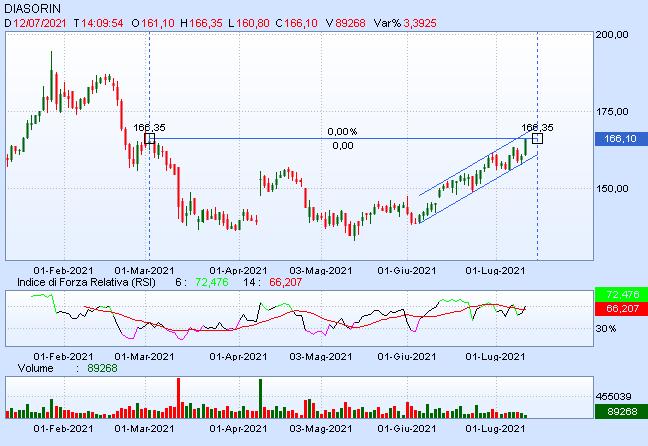
Task: Click the open price 161,10
Action: 158,23
